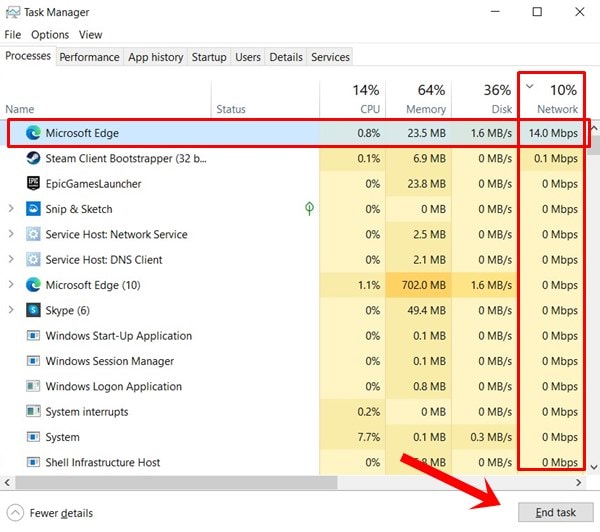600x532 pixels.
Task: Sort by the Disk column header
Action: 484,100
